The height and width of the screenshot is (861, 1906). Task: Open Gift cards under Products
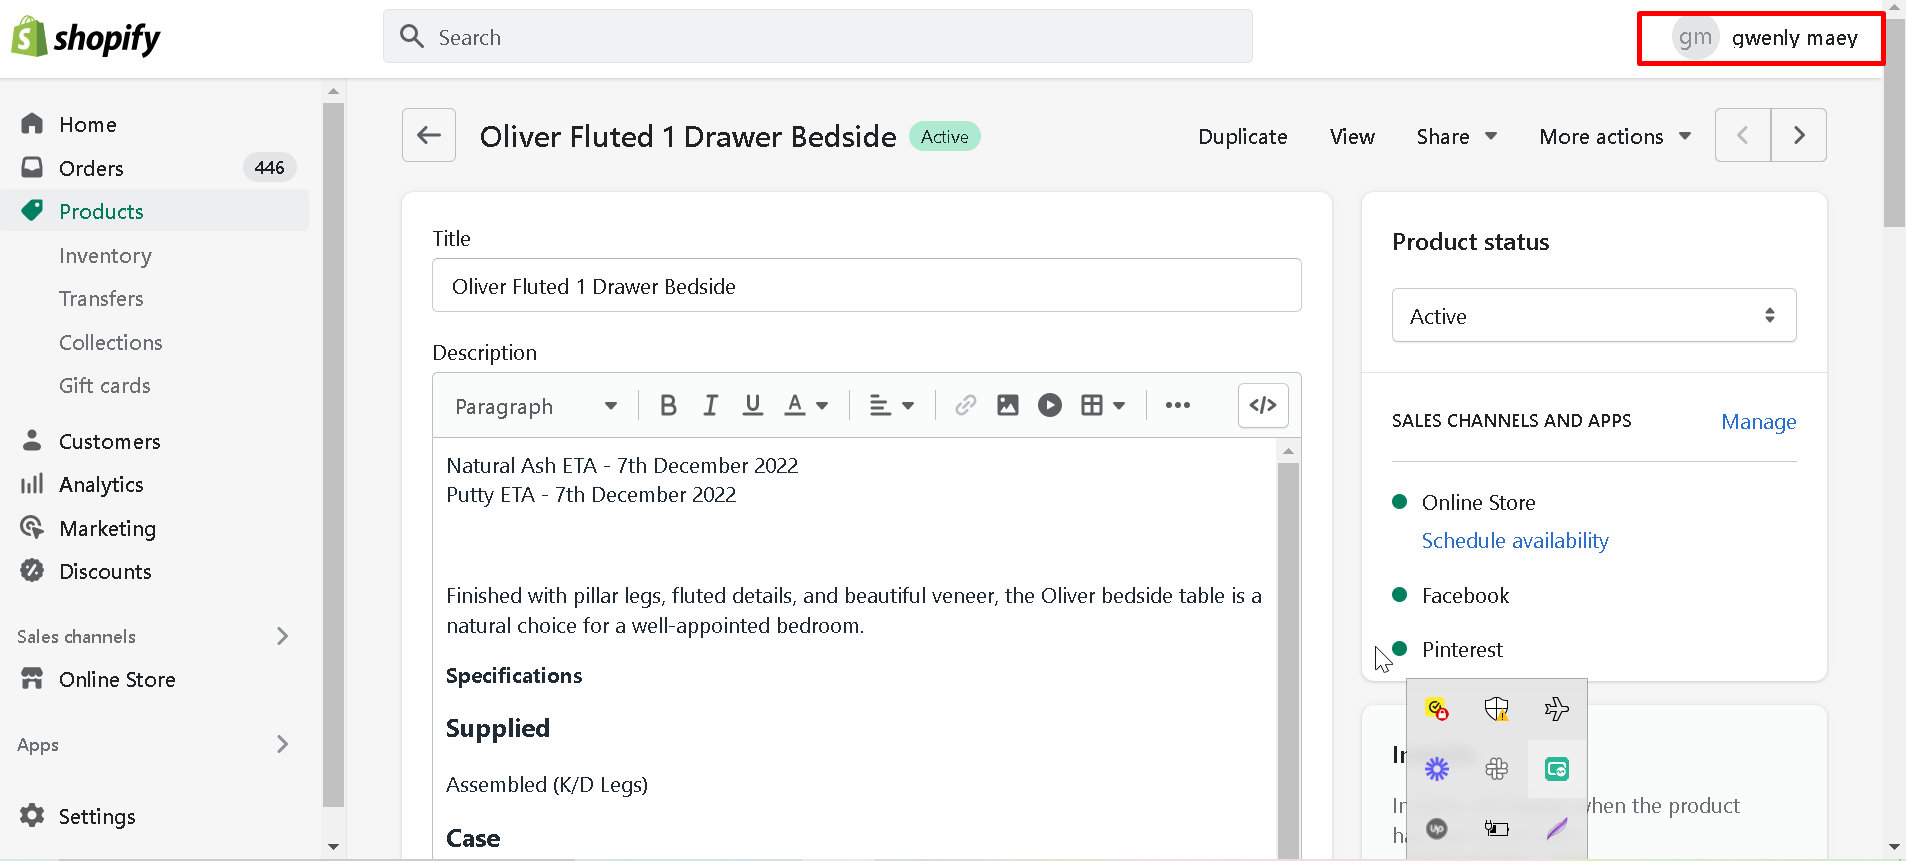(x=104, y=385)
